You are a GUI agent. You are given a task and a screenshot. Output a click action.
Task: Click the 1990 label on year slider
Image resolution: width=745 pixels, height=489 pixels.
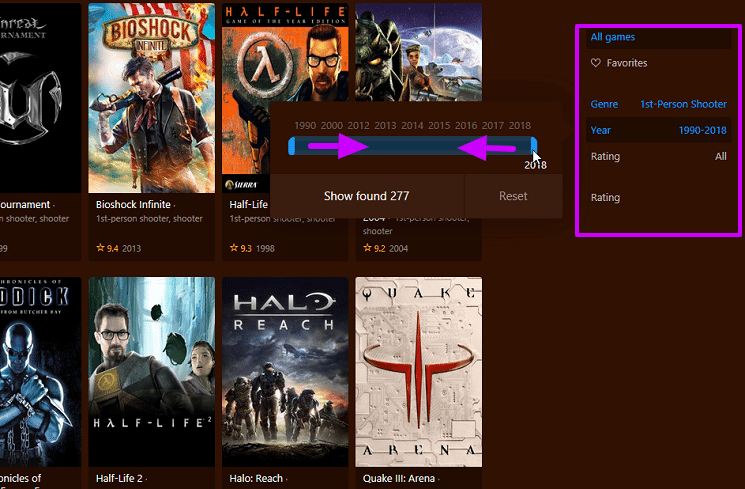(x=305, y=125)
